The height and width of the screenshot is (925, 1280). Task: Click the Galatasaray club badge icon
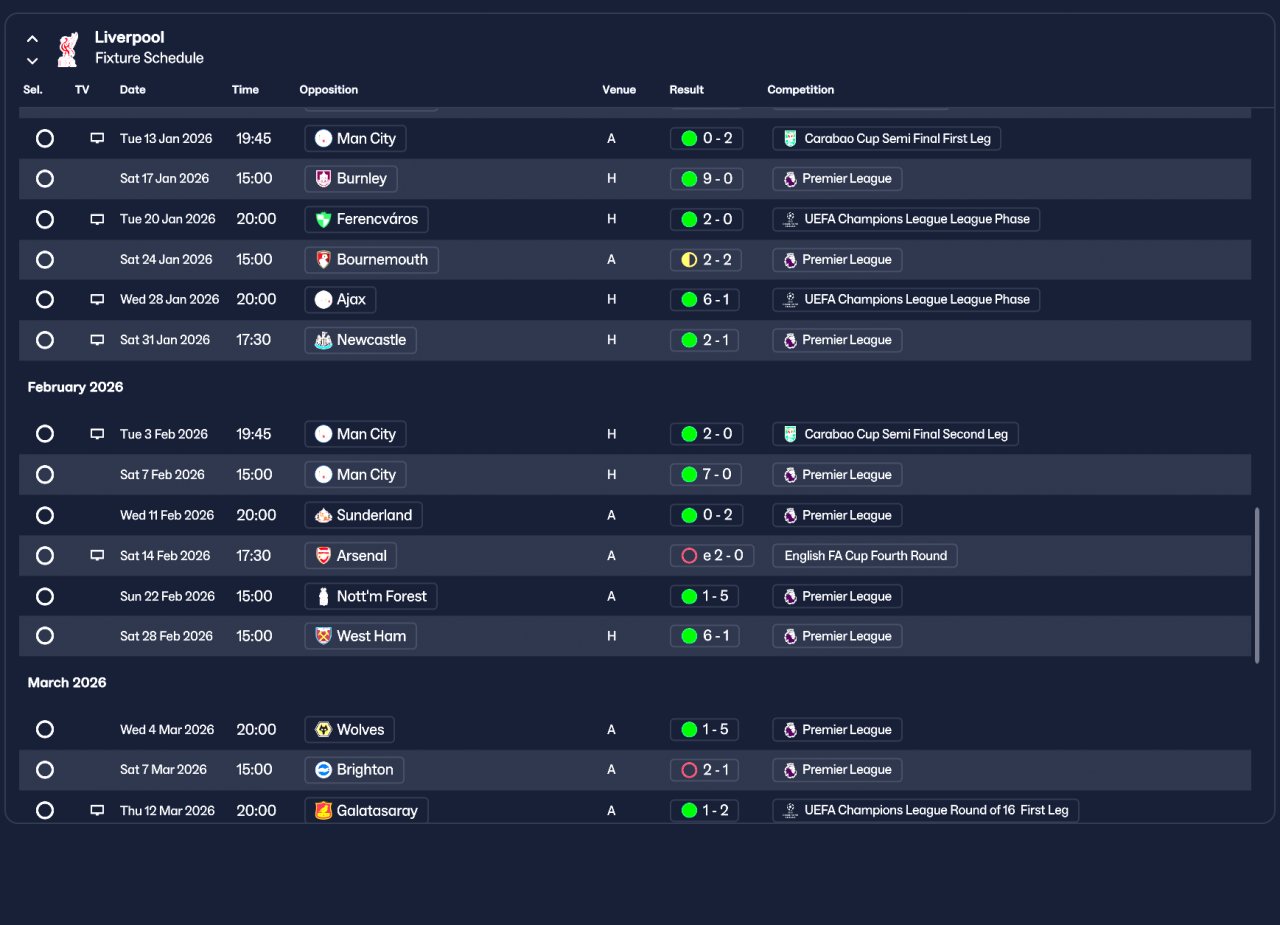click(x=323, y=810)
